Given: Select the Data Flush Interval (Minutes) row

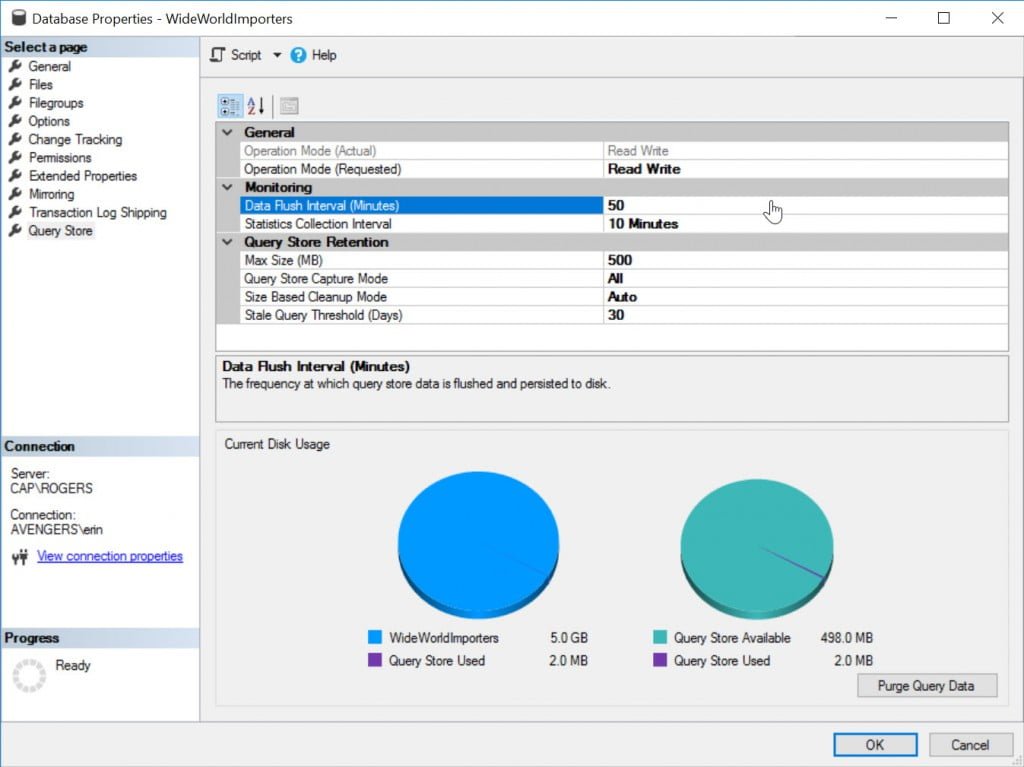Looking at the screenshot, I should pos(624,205).
